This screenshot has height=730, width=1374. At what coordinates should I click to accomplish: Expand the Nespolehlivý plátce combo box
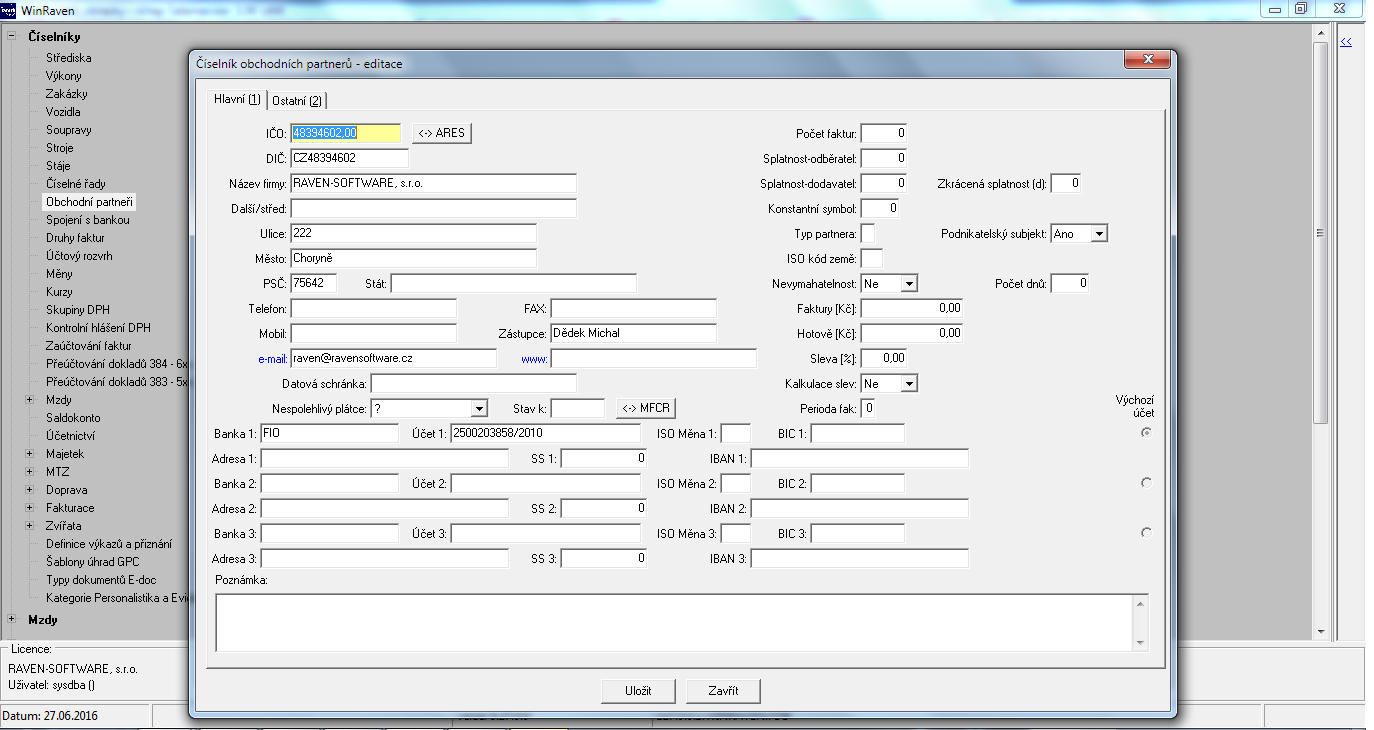[x=479, y=408]
